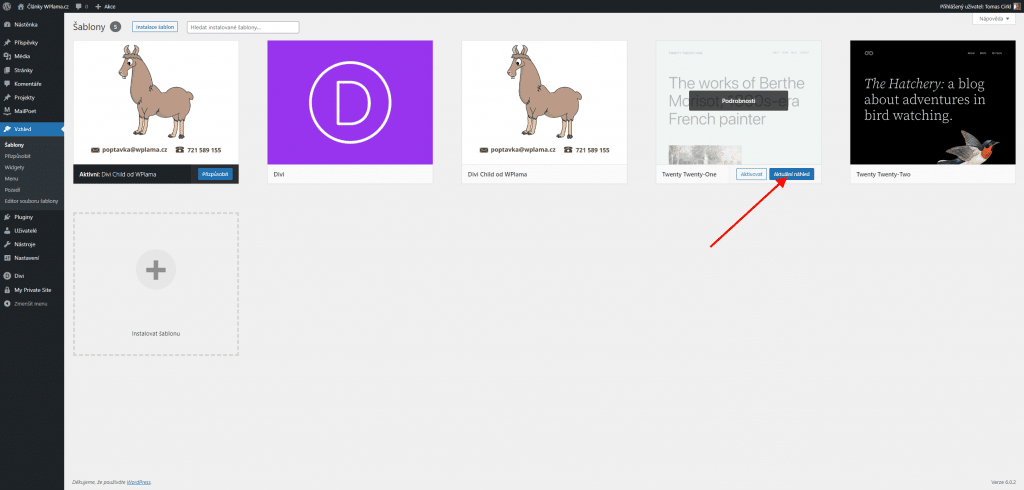1024x490 pixels.
Task: Click the Příspěvky pin icon
Action: pyautogui.click(x=7, y=42)
